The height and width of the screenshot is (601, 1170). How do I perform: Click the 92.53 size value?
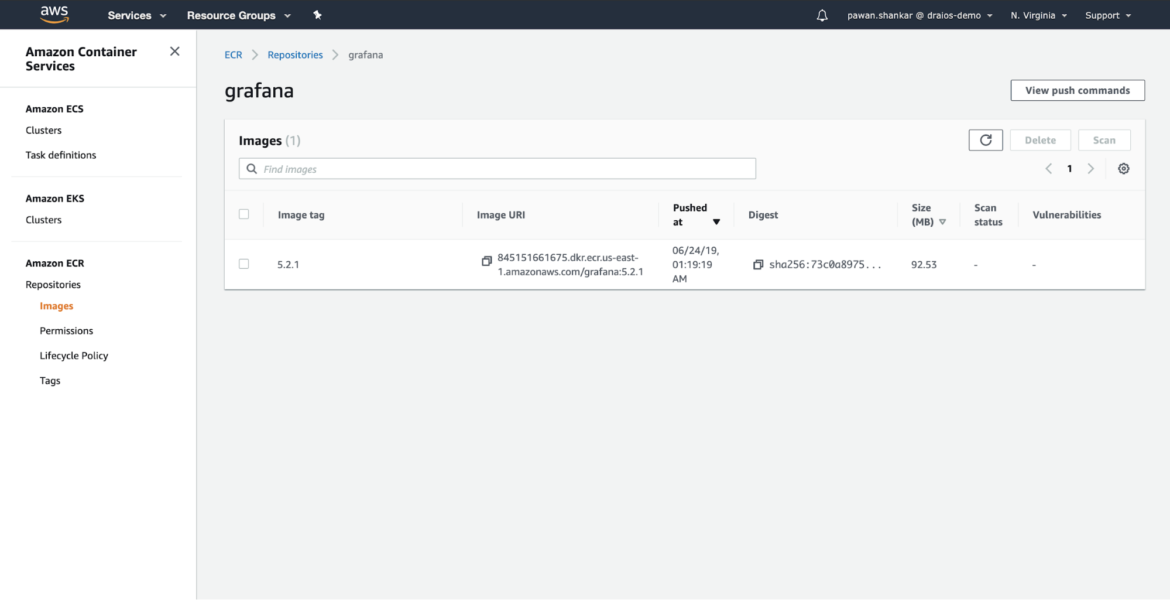pyautogui.click(x=924, y=264)
